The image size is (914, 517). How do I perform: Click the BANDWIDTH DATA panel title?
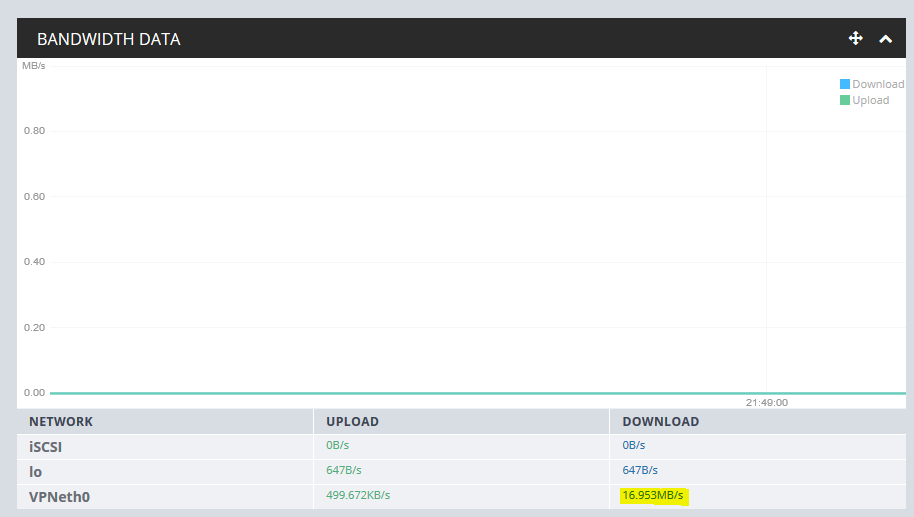tap(109, 39)
